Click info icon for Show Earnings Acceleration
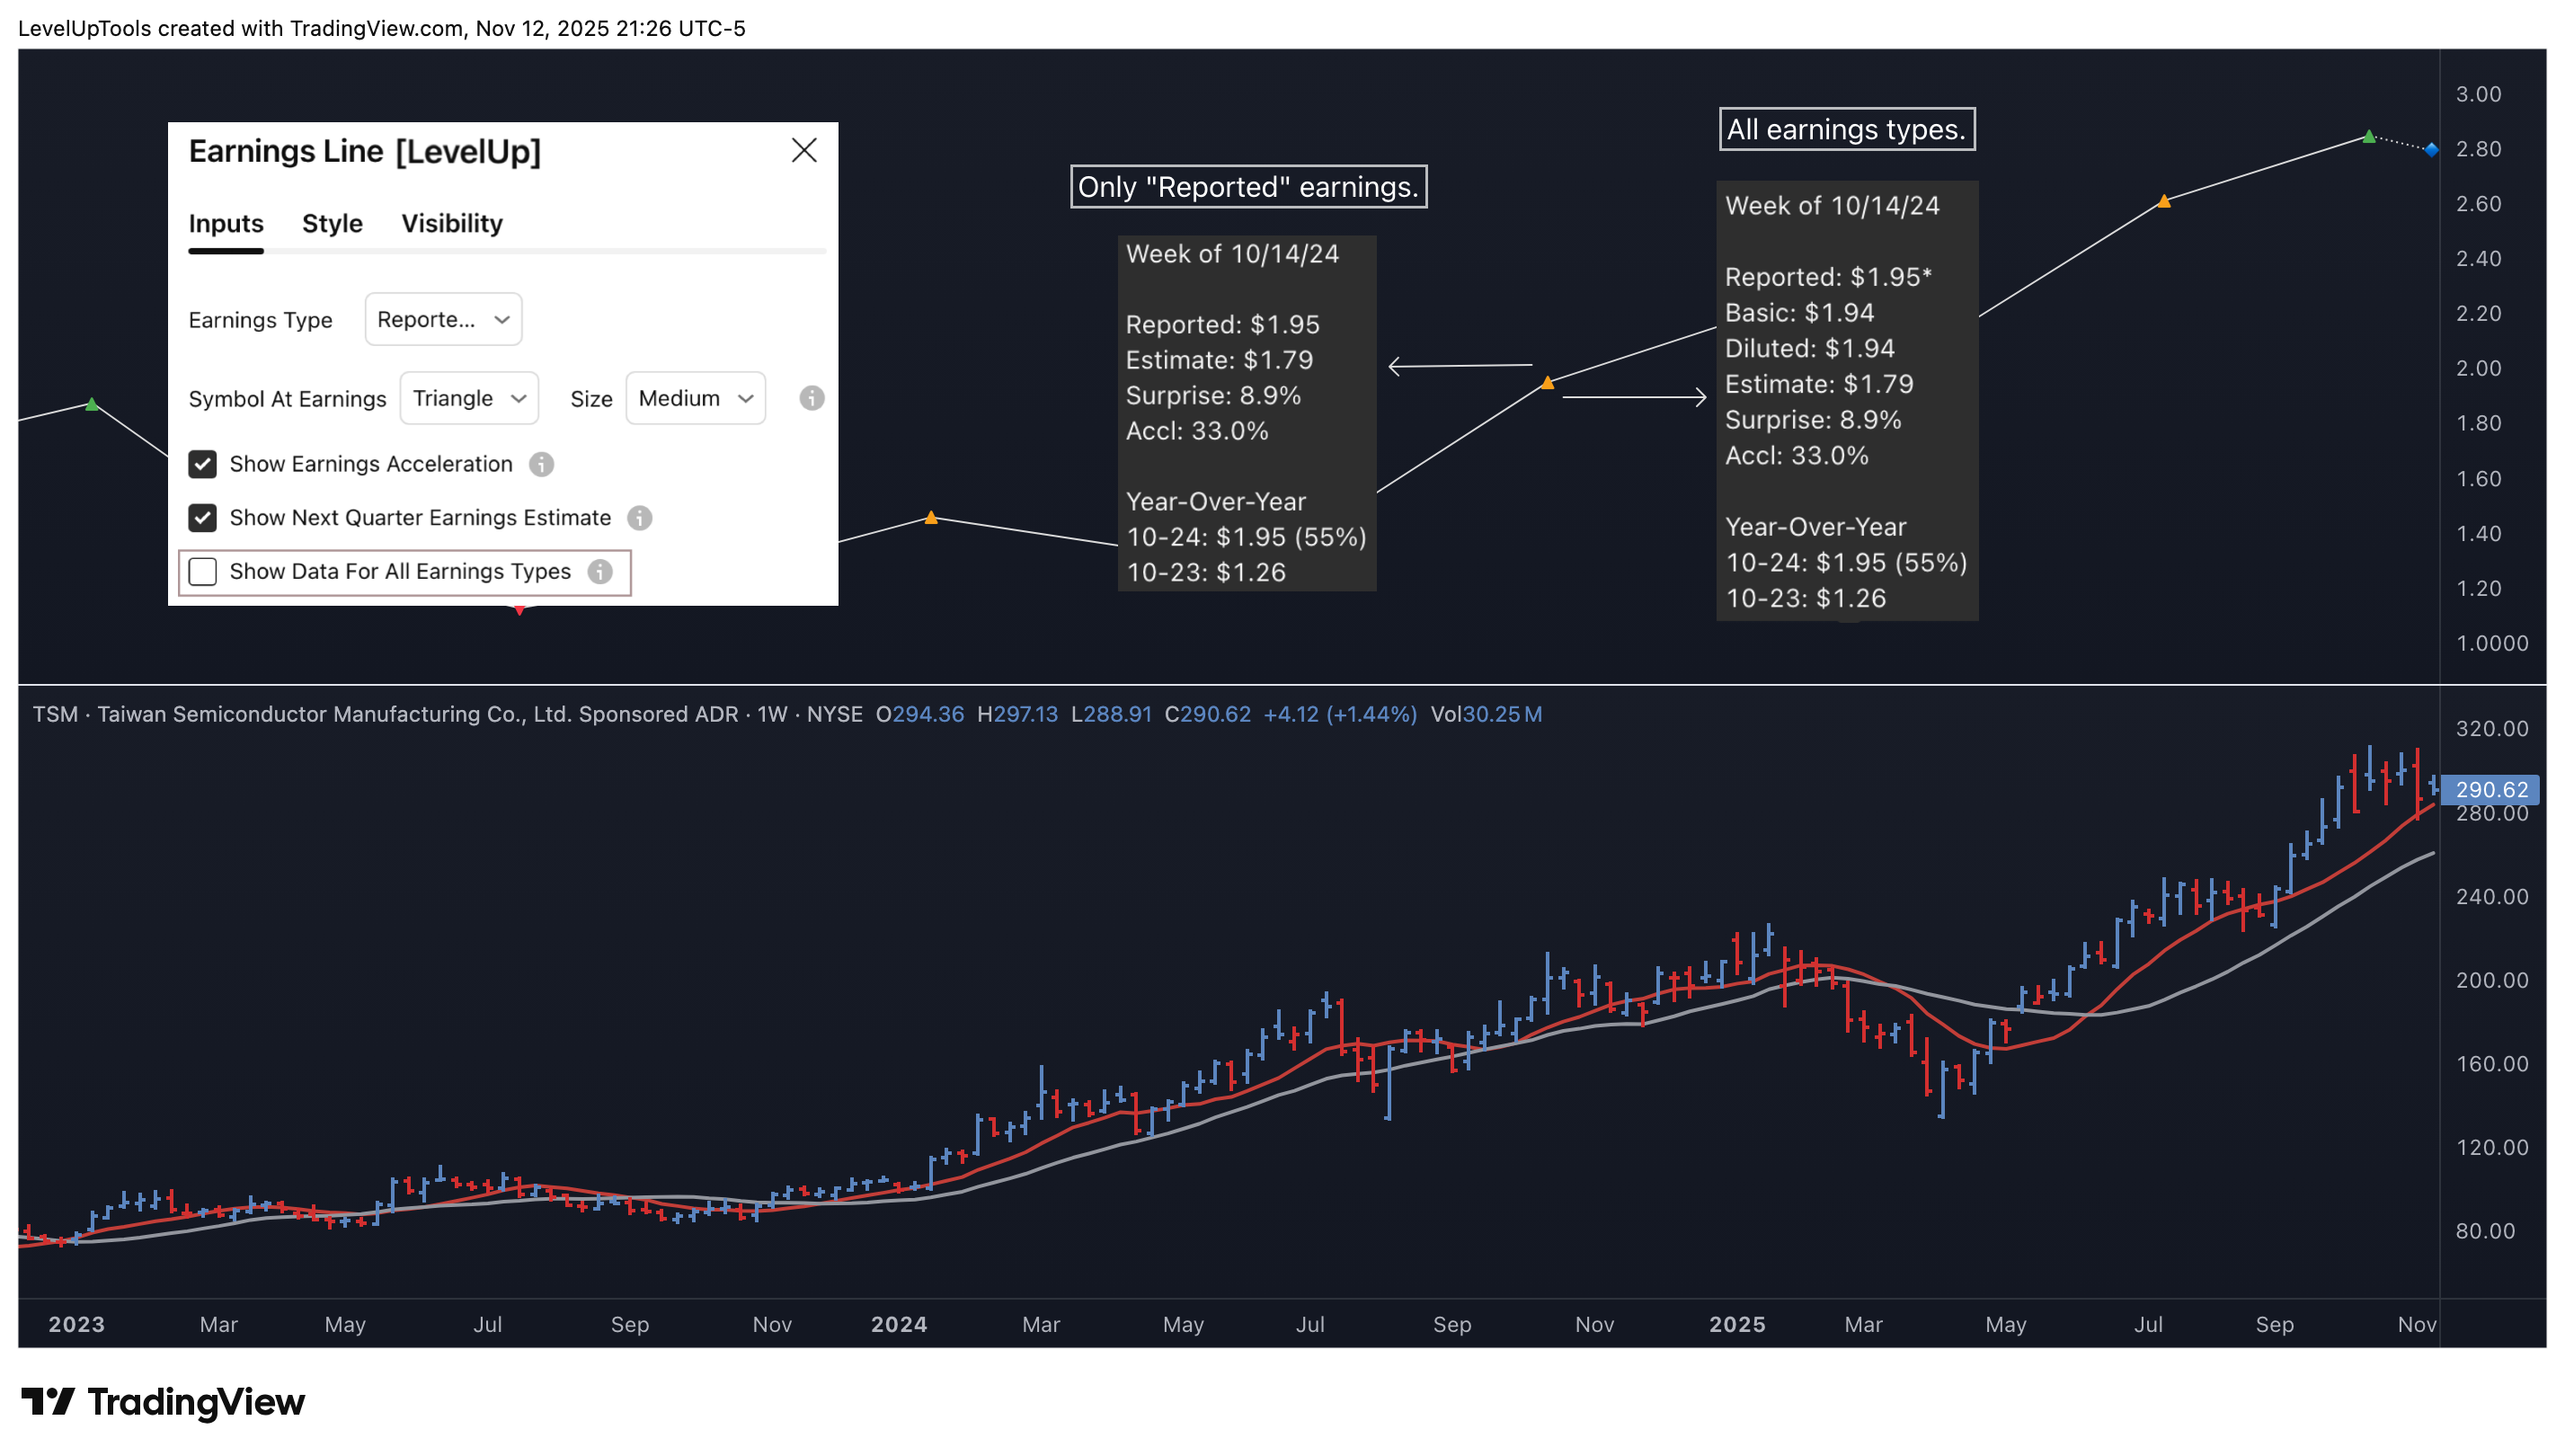The image size is (2565, 1456). (x=541, y=464)
